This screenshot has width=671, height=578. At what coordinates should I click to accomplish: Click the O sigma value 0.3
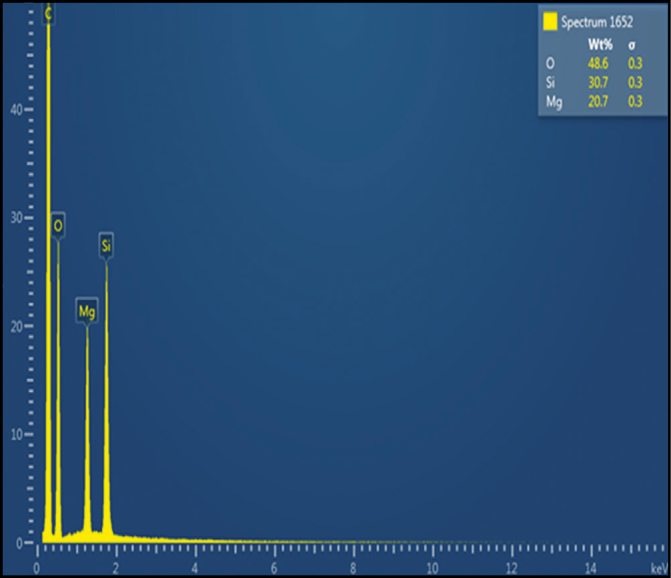pyautogui.click(x=635, y=63)
